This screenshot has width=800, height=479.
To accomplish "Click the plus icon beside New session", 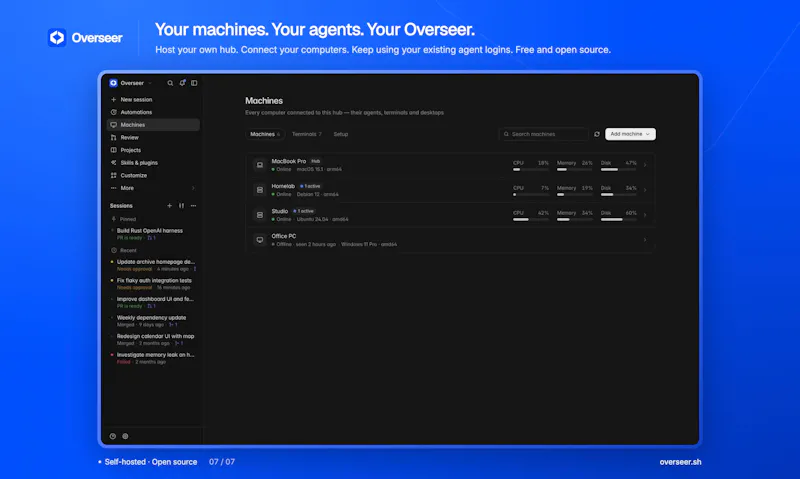I will click(x=113, y=99).
